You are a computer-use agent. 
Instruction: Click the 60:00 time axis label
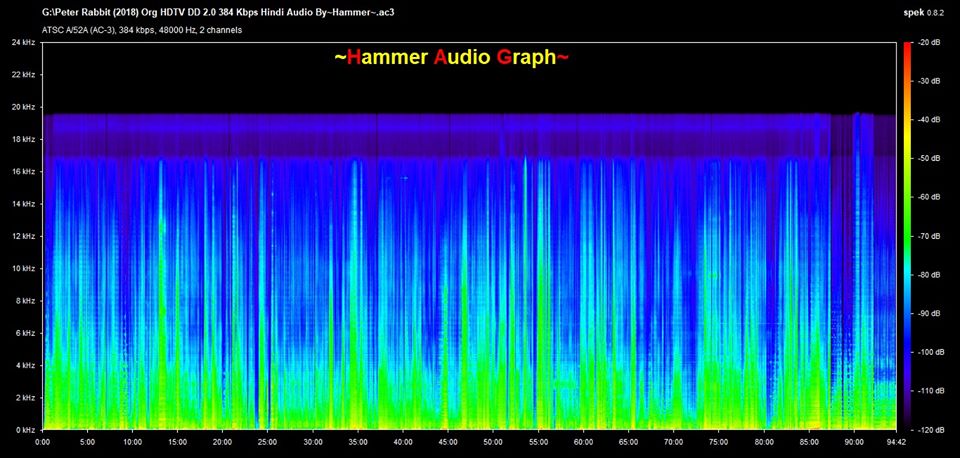pyautogui.click(x=583, y=441)
